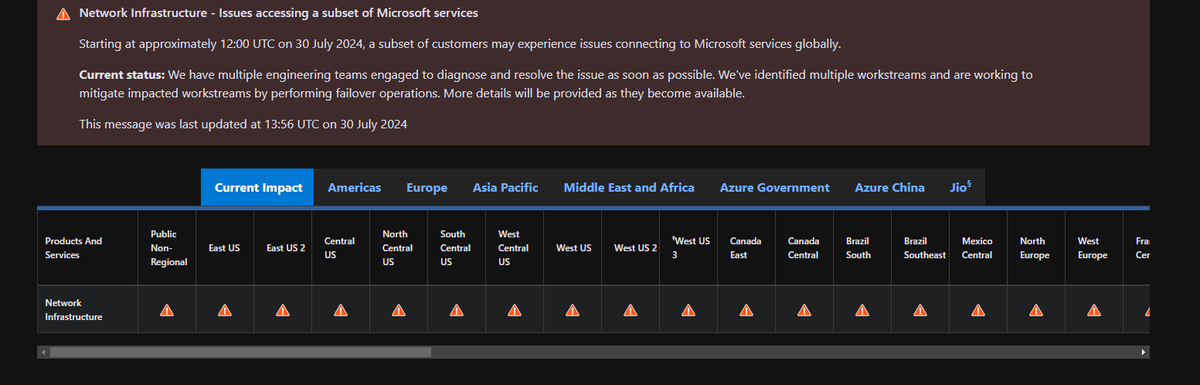Viewport: 1200px width, 385px height.
Task: Open the Central US warning status
Action: click(x=340, y=310)
